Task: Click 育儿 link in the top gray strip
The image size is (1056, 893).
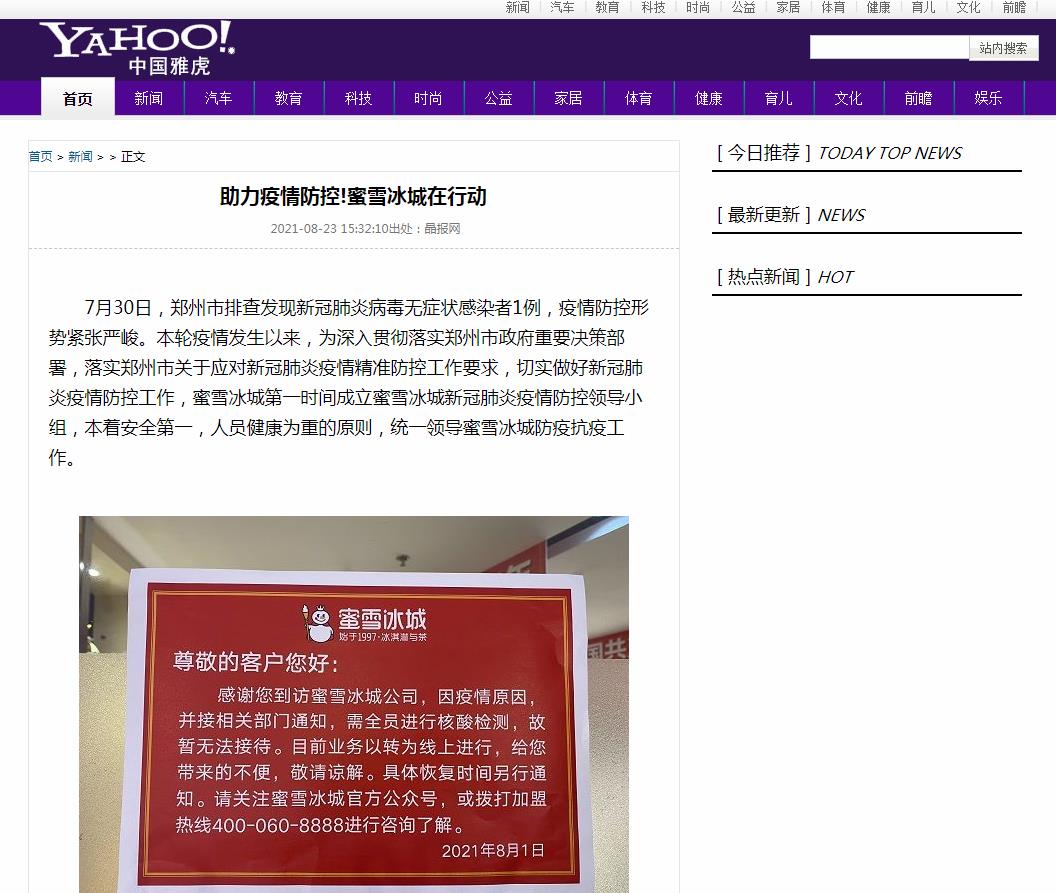Action: pos(923,7)
